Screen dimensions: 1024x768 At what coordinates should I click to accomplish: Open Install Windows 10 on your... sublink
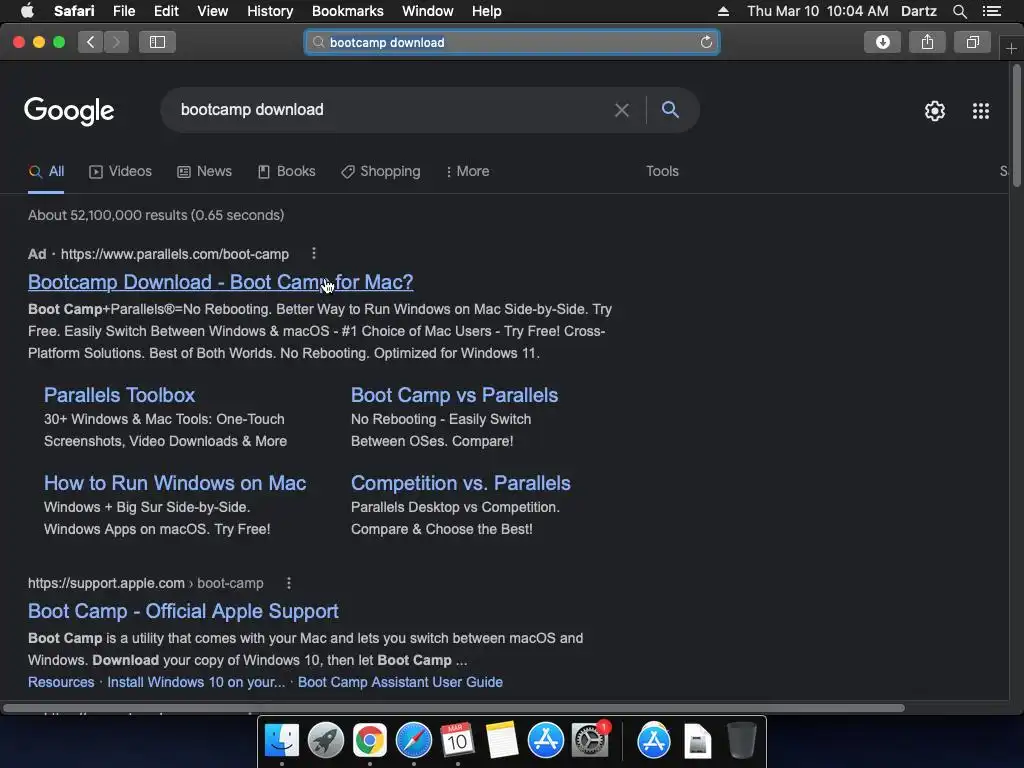pos(196,682)
